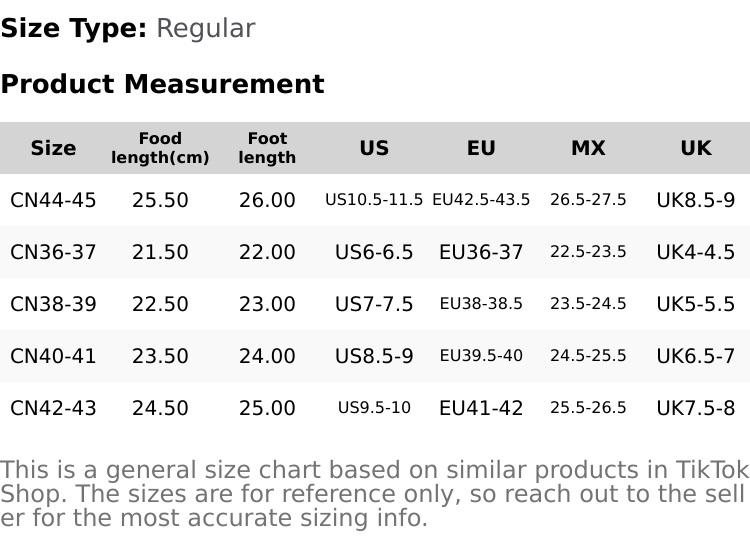Image resolution: width=750 pixels, height=554 pixels.
Task: Select the EU41-42 cell
Action: [x=481, y=408]
